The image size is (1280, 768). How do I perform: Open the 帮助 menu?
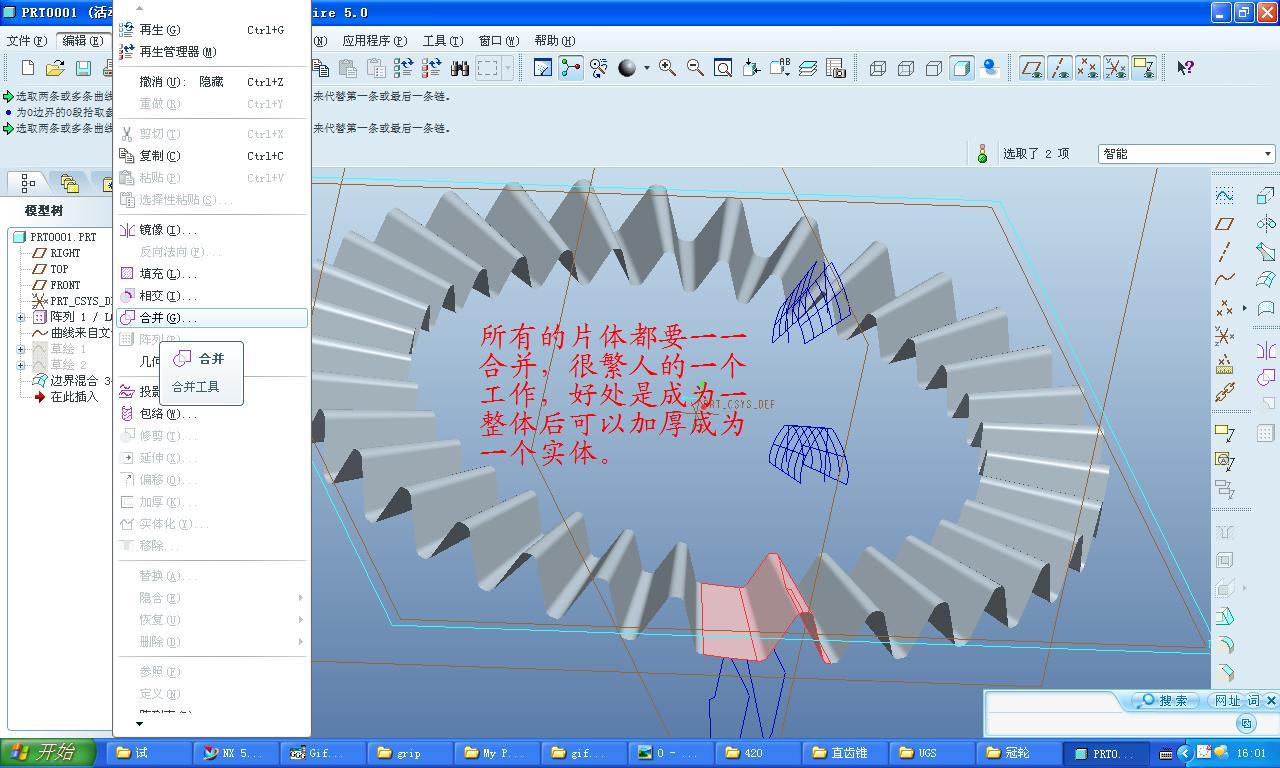pos(554,41)
